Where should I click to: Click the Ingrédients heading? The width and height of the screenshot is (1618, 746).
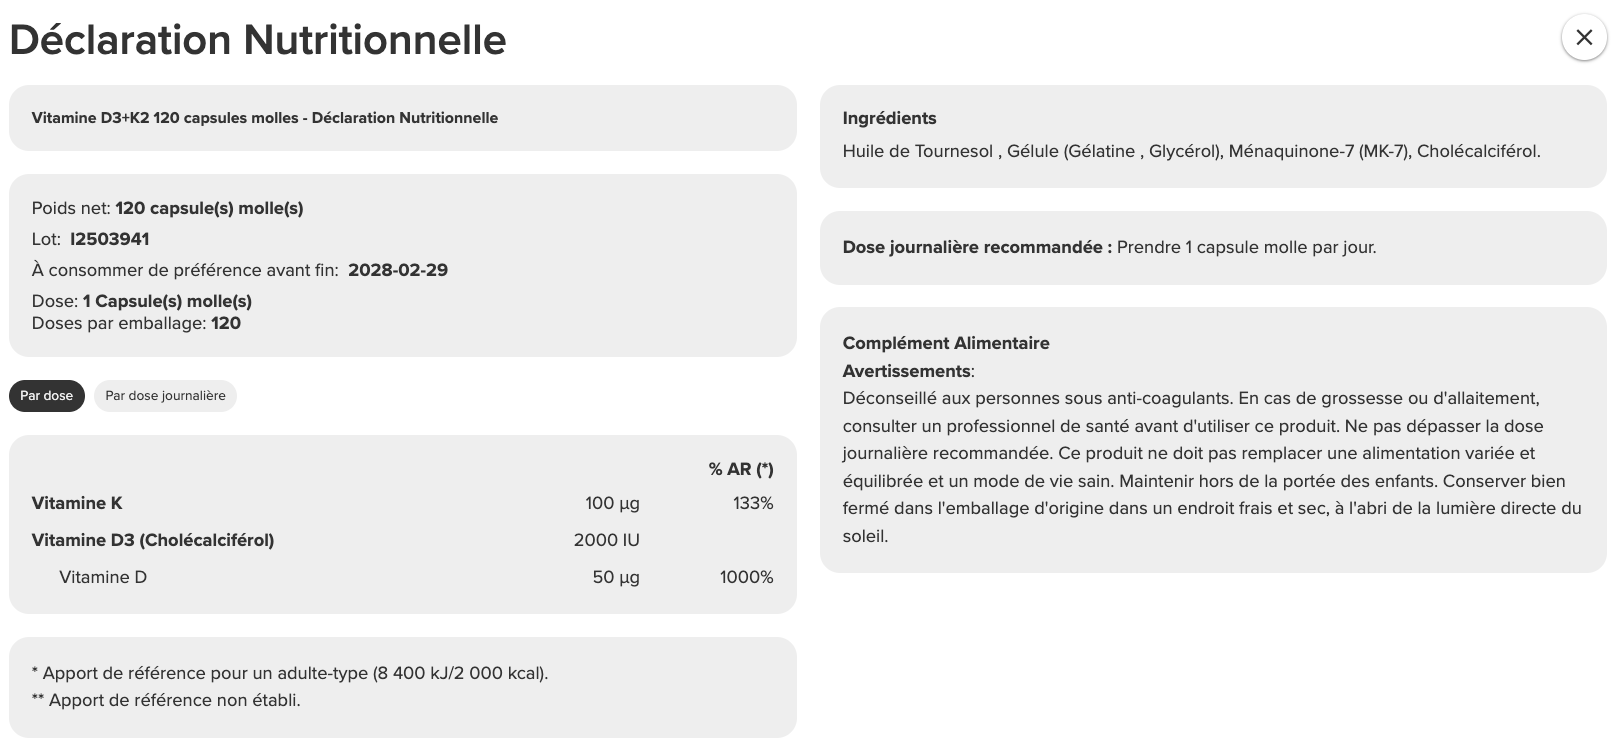(x=889, y=118)
